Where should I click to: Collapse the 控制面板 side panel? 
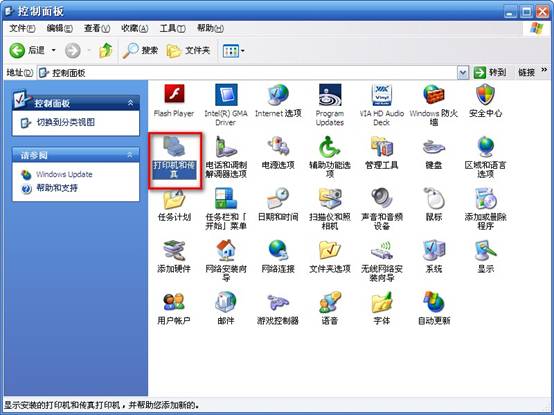pos(130,103)
